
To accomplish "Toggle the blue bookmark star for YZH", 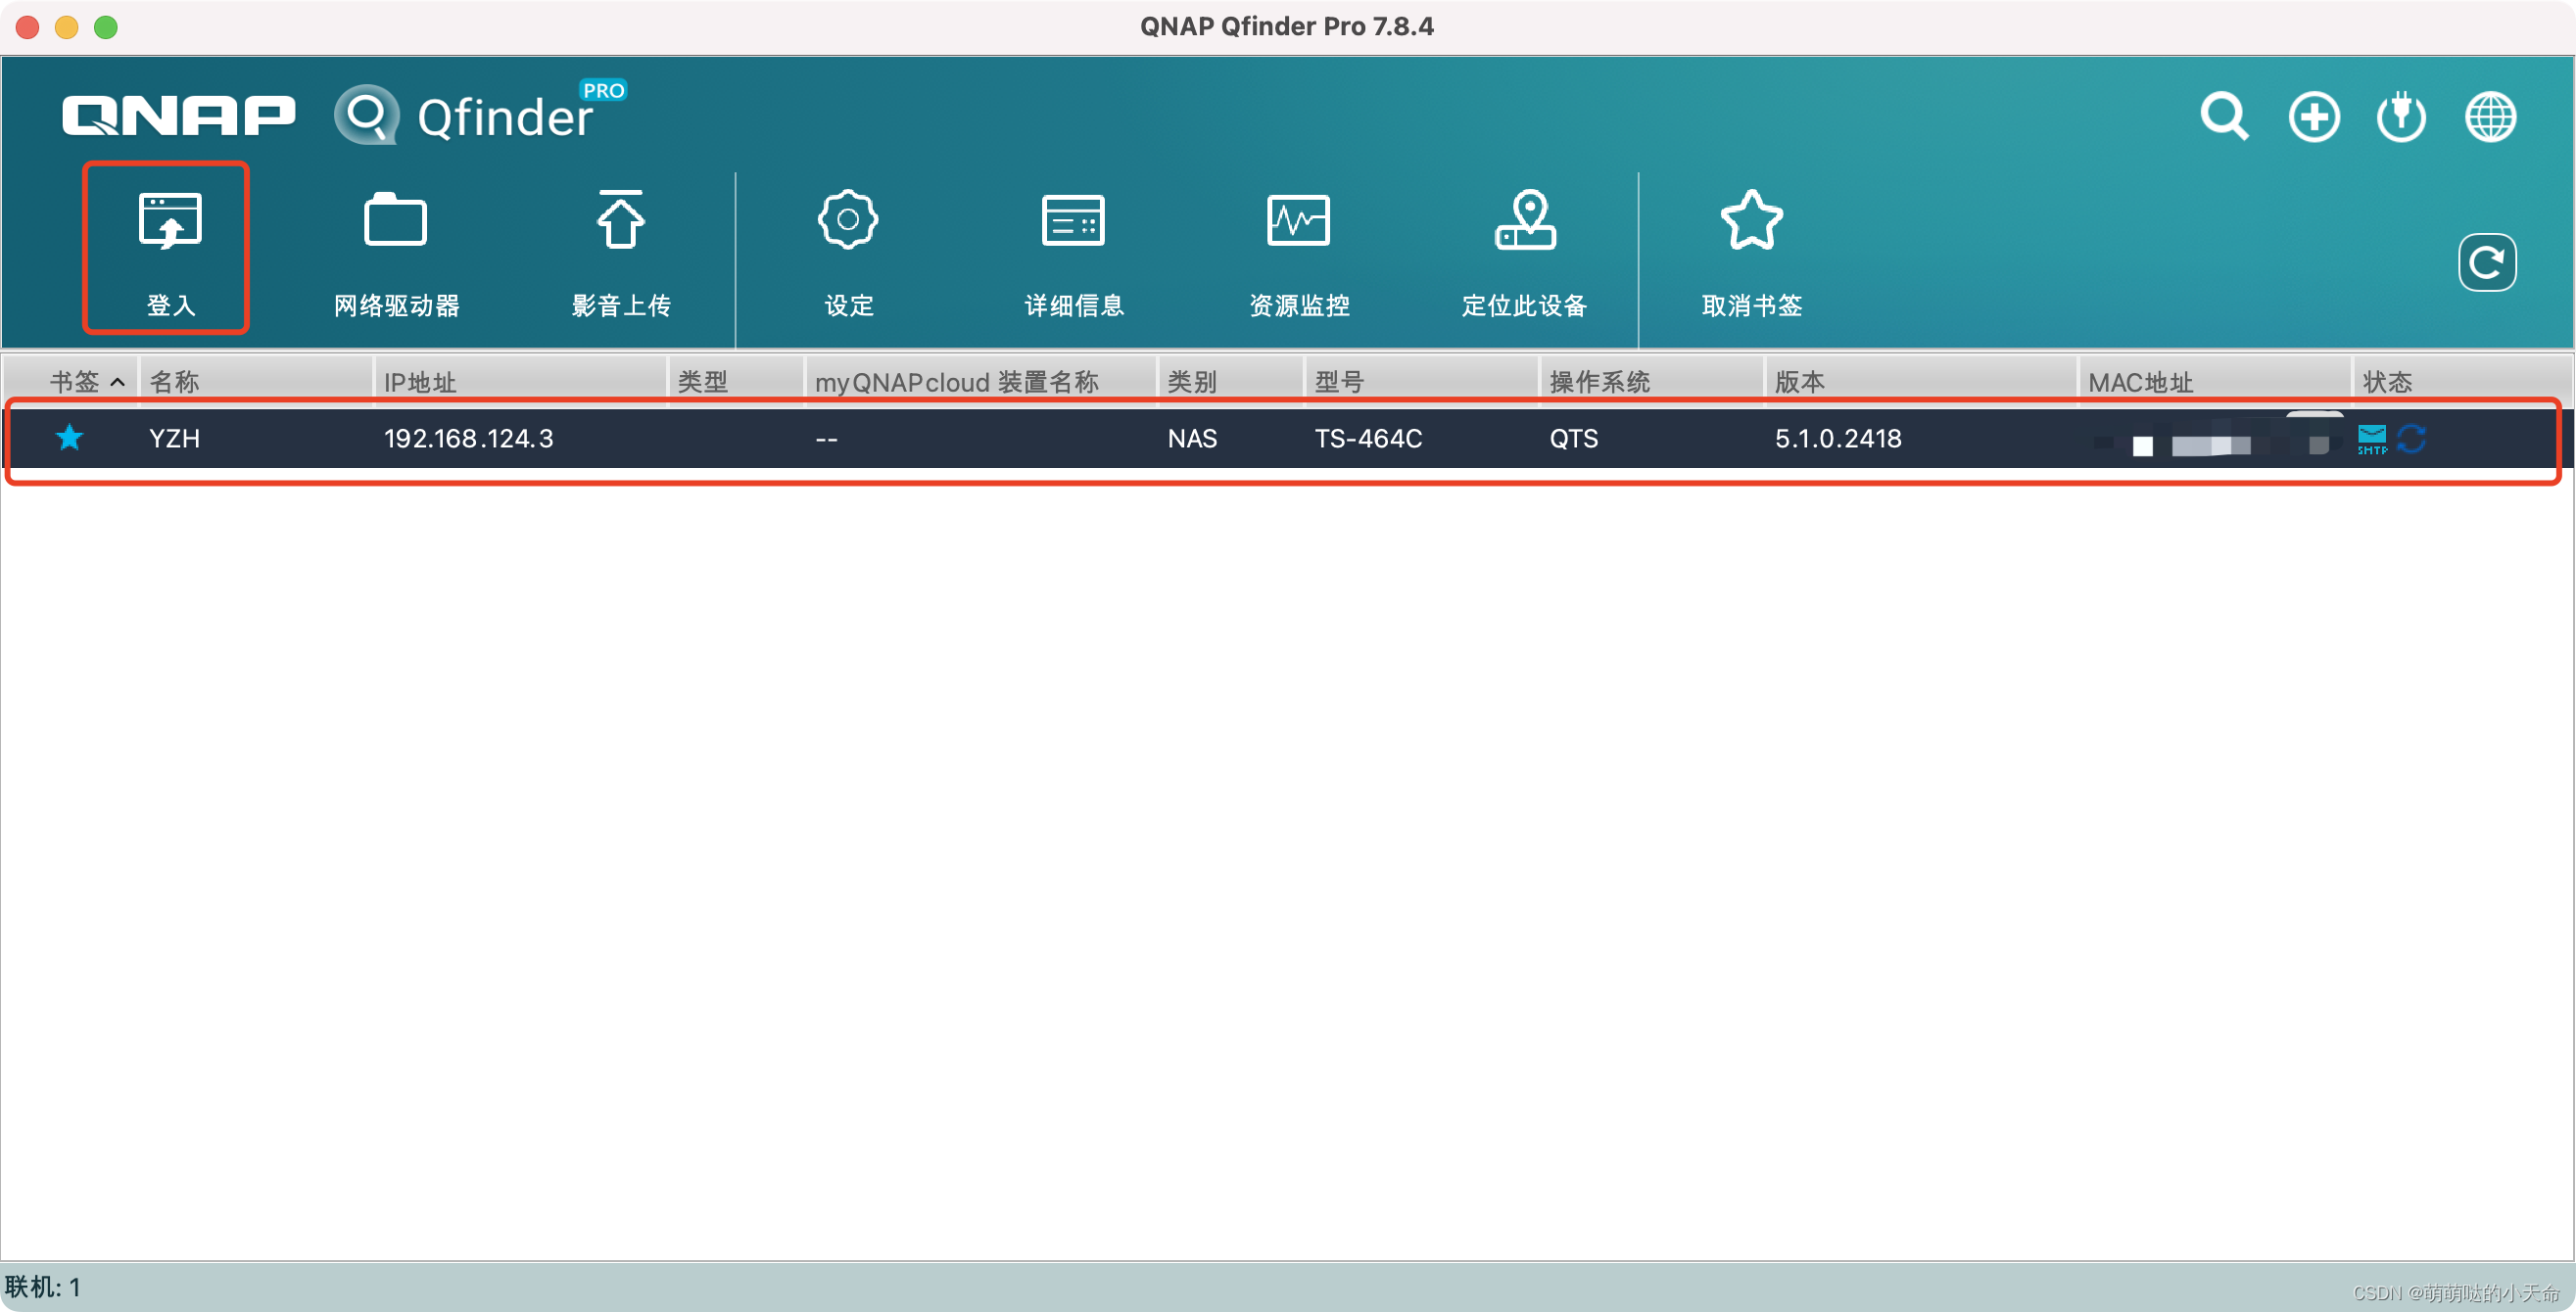I will pos(69,438).
